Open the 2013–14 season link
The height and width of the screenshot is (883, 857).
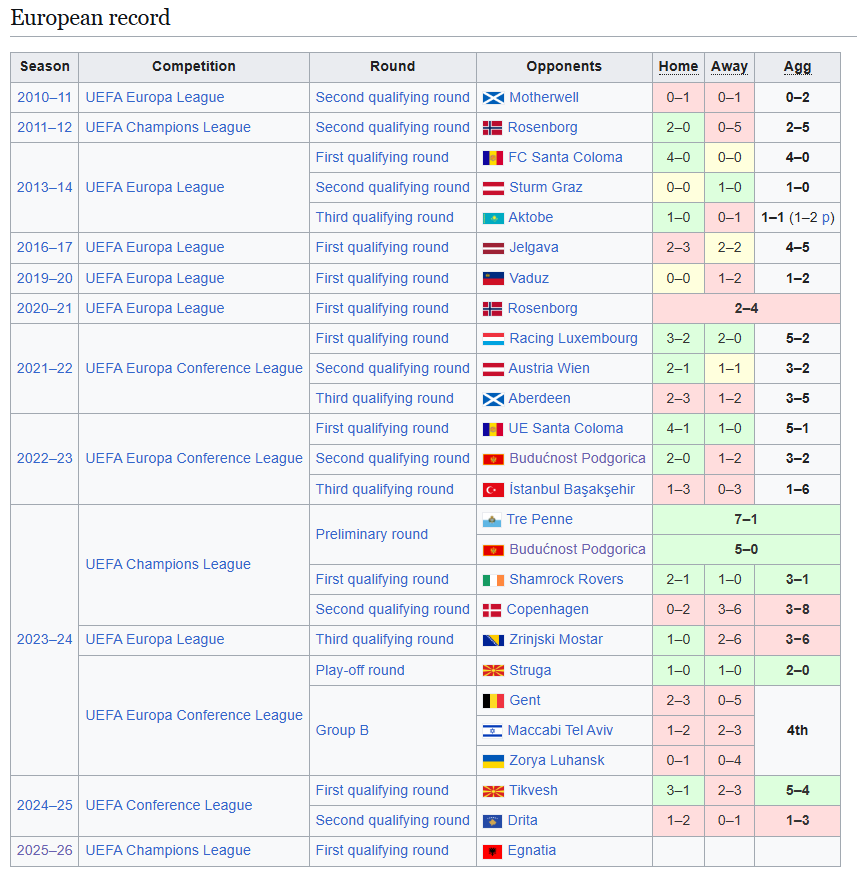pyautogui.click(x=44, y=188)
